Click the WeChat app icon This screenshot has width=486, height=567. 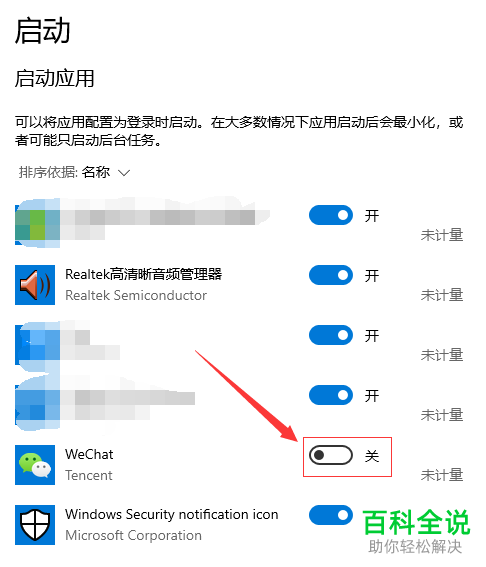pyautogui.click(x=35, y=465)
